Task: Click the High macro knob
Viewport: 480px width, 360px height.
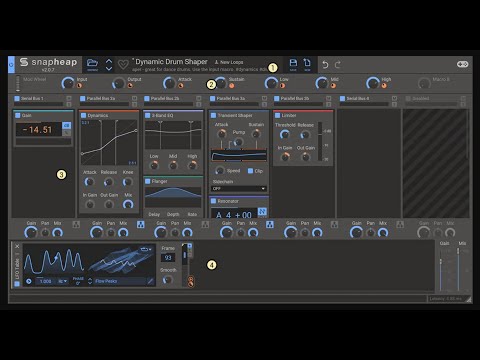Action: [x=373, y=83]
